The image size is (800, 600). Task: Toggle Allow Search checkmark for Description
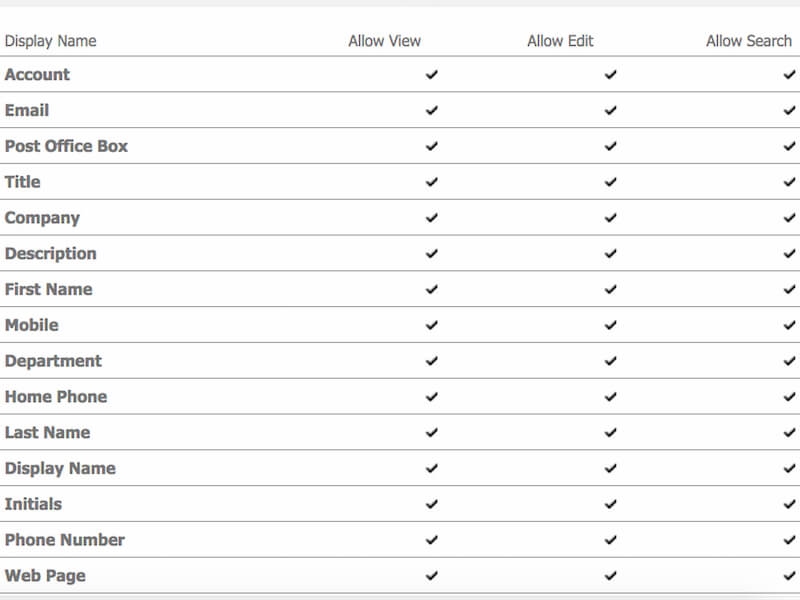[x=789, y=254]
